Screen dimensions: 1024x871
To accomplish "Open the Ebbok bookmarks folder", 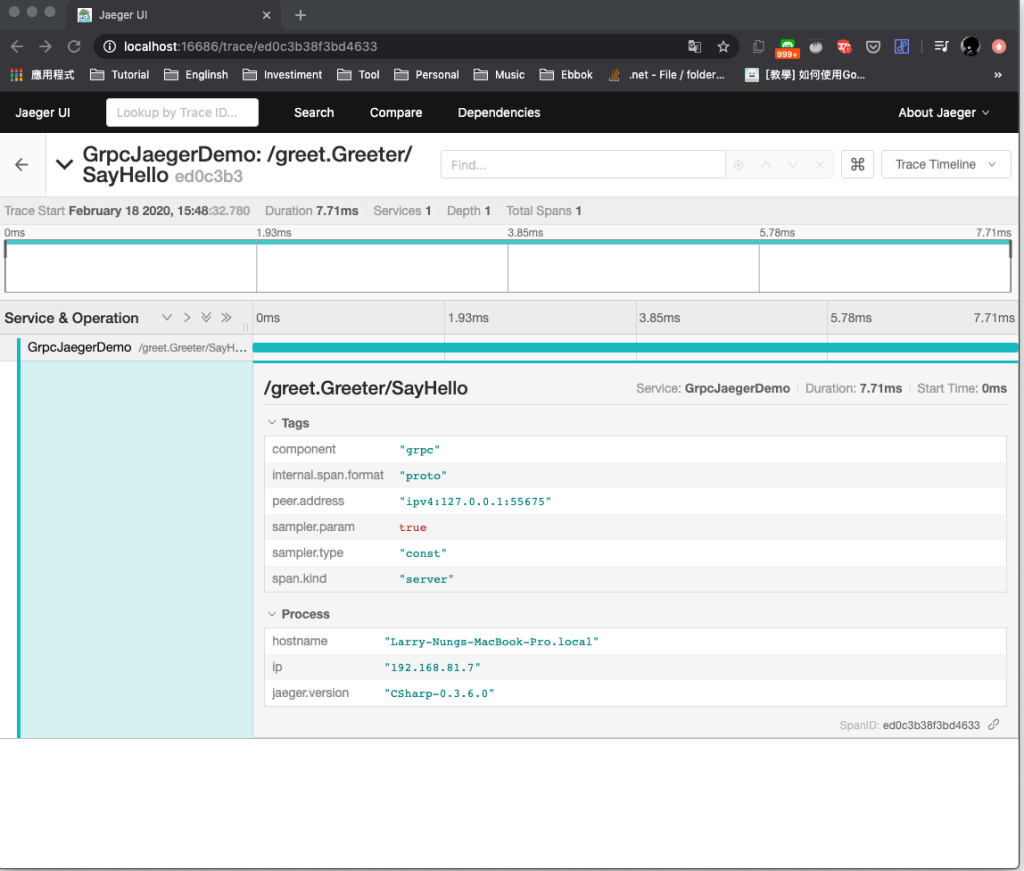I will [x=566, y=74].
